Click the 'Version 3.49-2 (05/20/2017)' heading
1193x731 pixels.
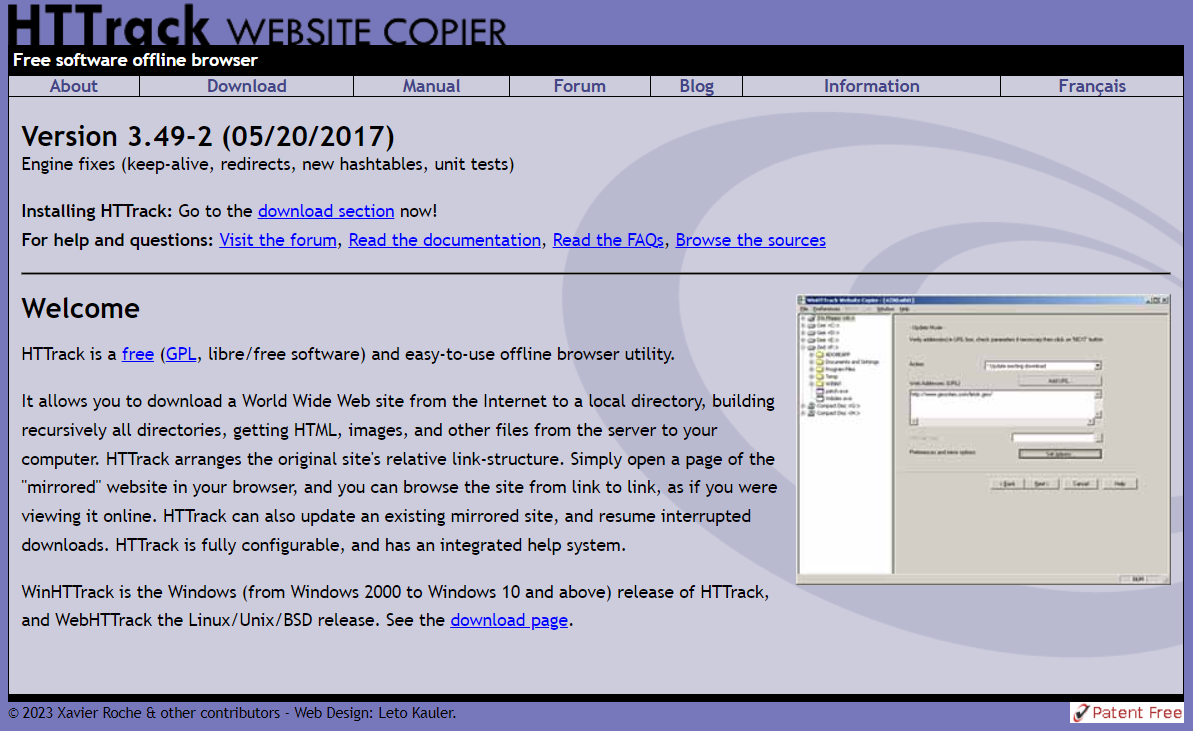[x=208, y=136]
